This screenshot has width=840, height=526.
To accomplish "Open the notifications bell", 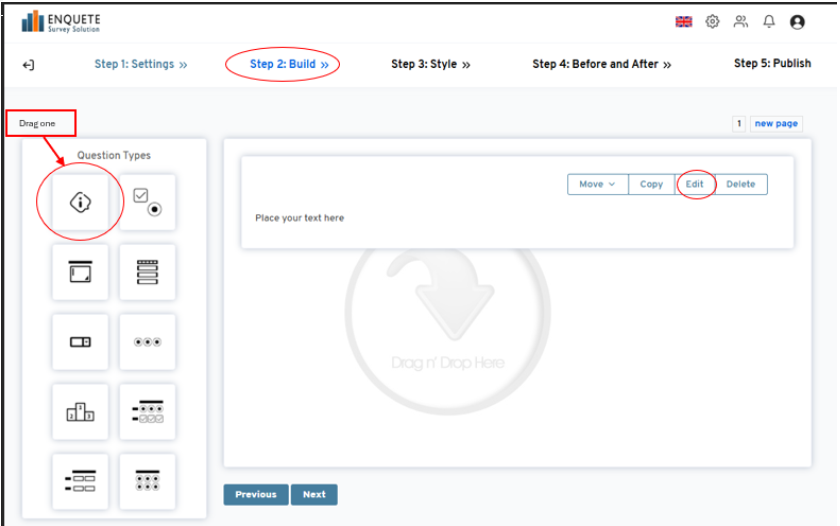I will [x=769, y=21].
